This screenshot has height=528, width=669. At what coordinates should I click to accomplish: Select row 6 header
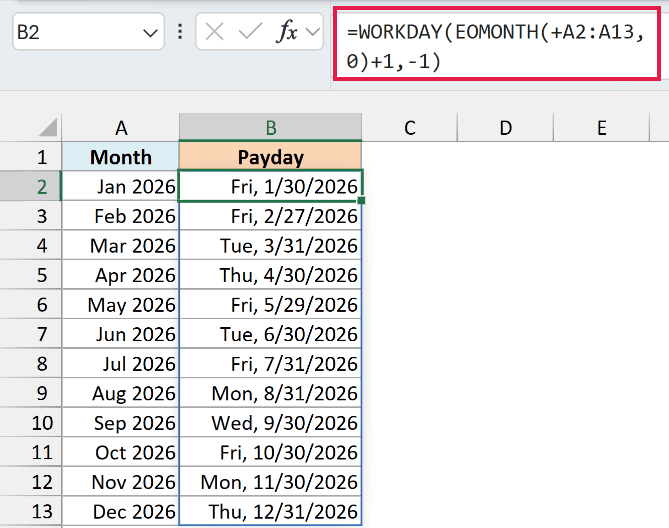(x=31, y=304)
